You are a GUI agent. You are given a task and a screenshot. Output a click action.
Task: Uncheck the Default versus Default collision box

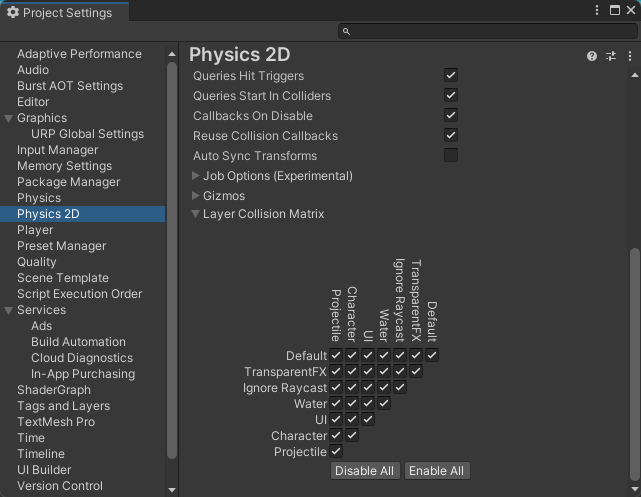432,355
